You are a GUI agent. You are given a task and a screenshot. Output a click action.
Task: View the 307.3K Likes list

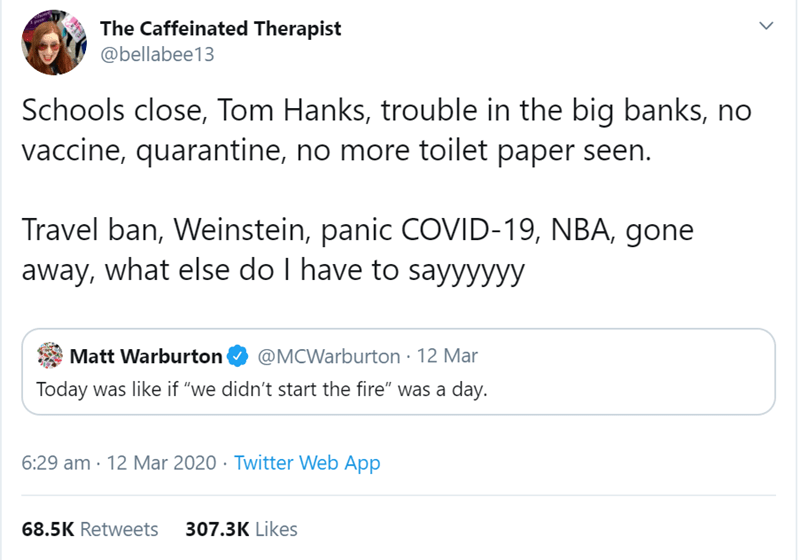click(241, 529)
